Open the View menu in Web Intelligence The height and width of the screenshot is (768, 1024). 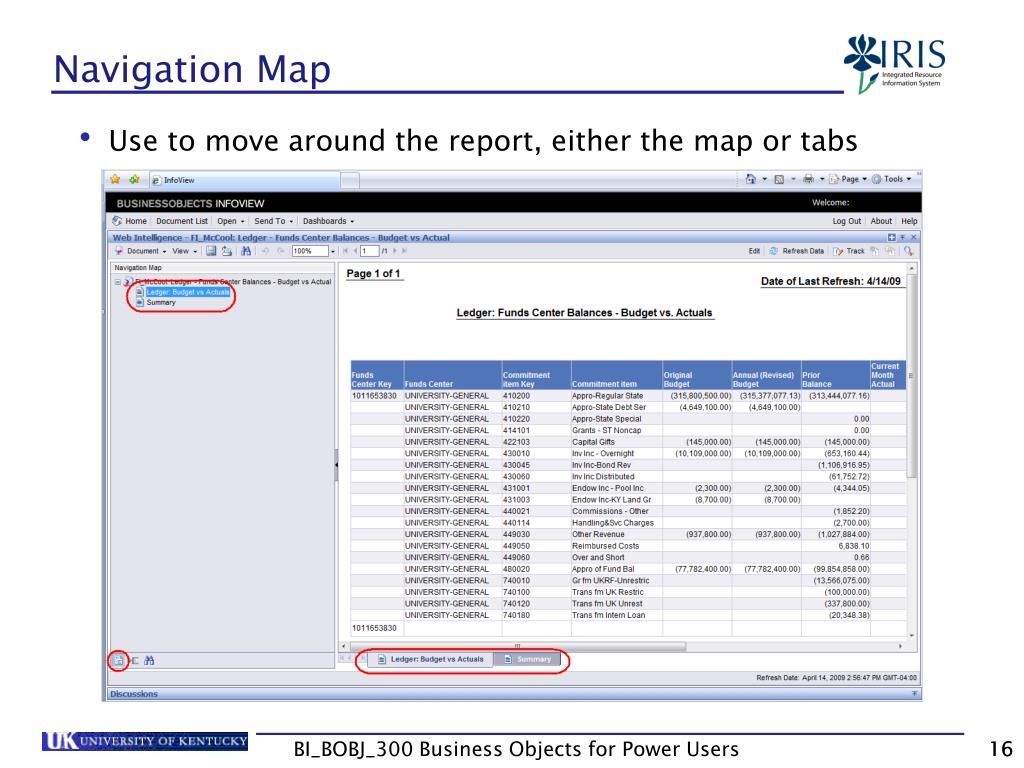click(x=184, y=251)
